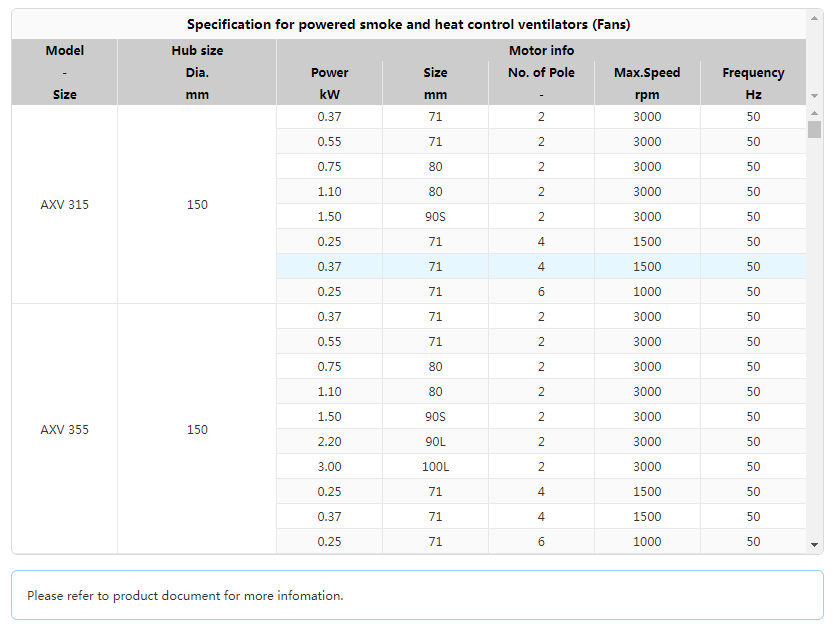This screenshot has width=834, height=631.
Task: Click the 90L motor size cell
Action: click(435, 442)
